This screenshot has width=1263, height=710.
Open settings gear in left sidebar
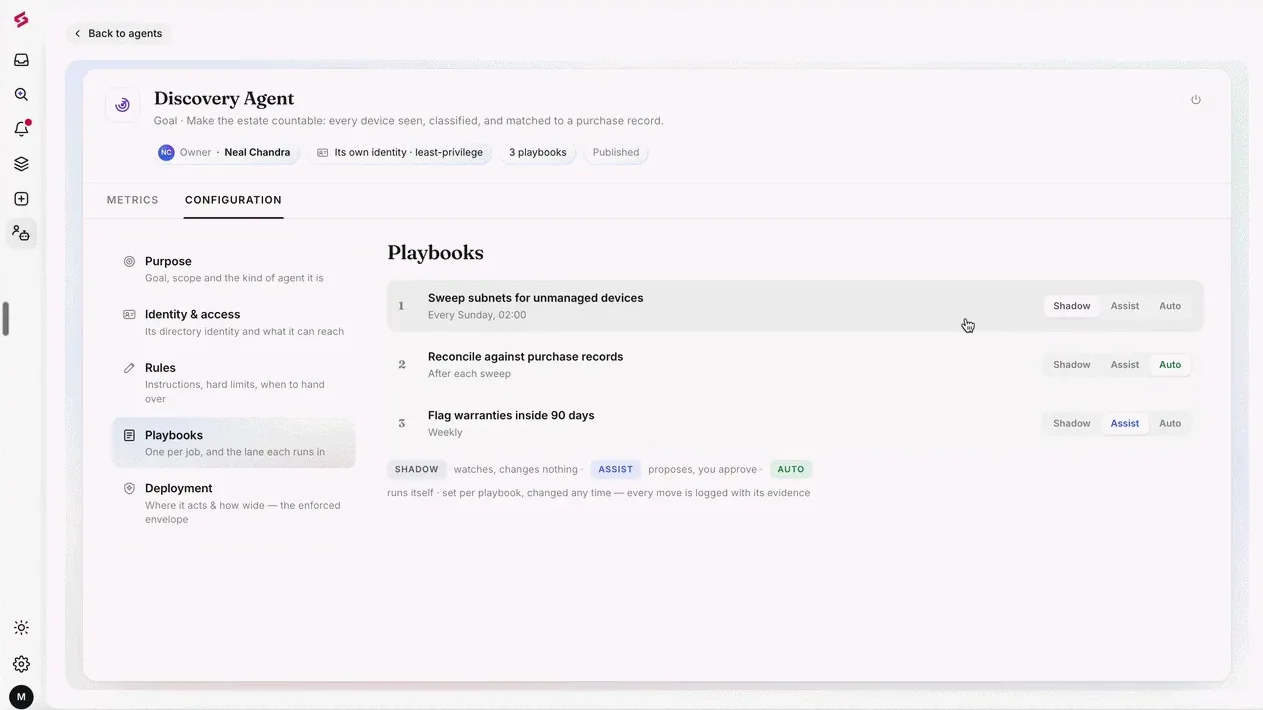[x=21, y=664]
